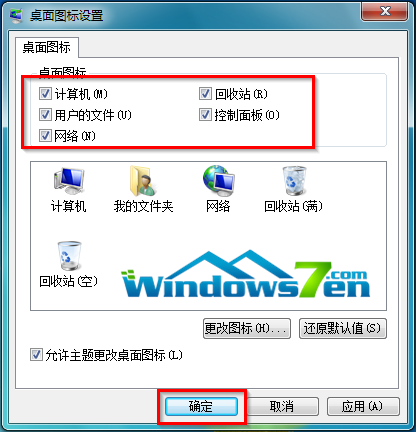Close the 桌面图标设置 dialog window

(384, 12)
